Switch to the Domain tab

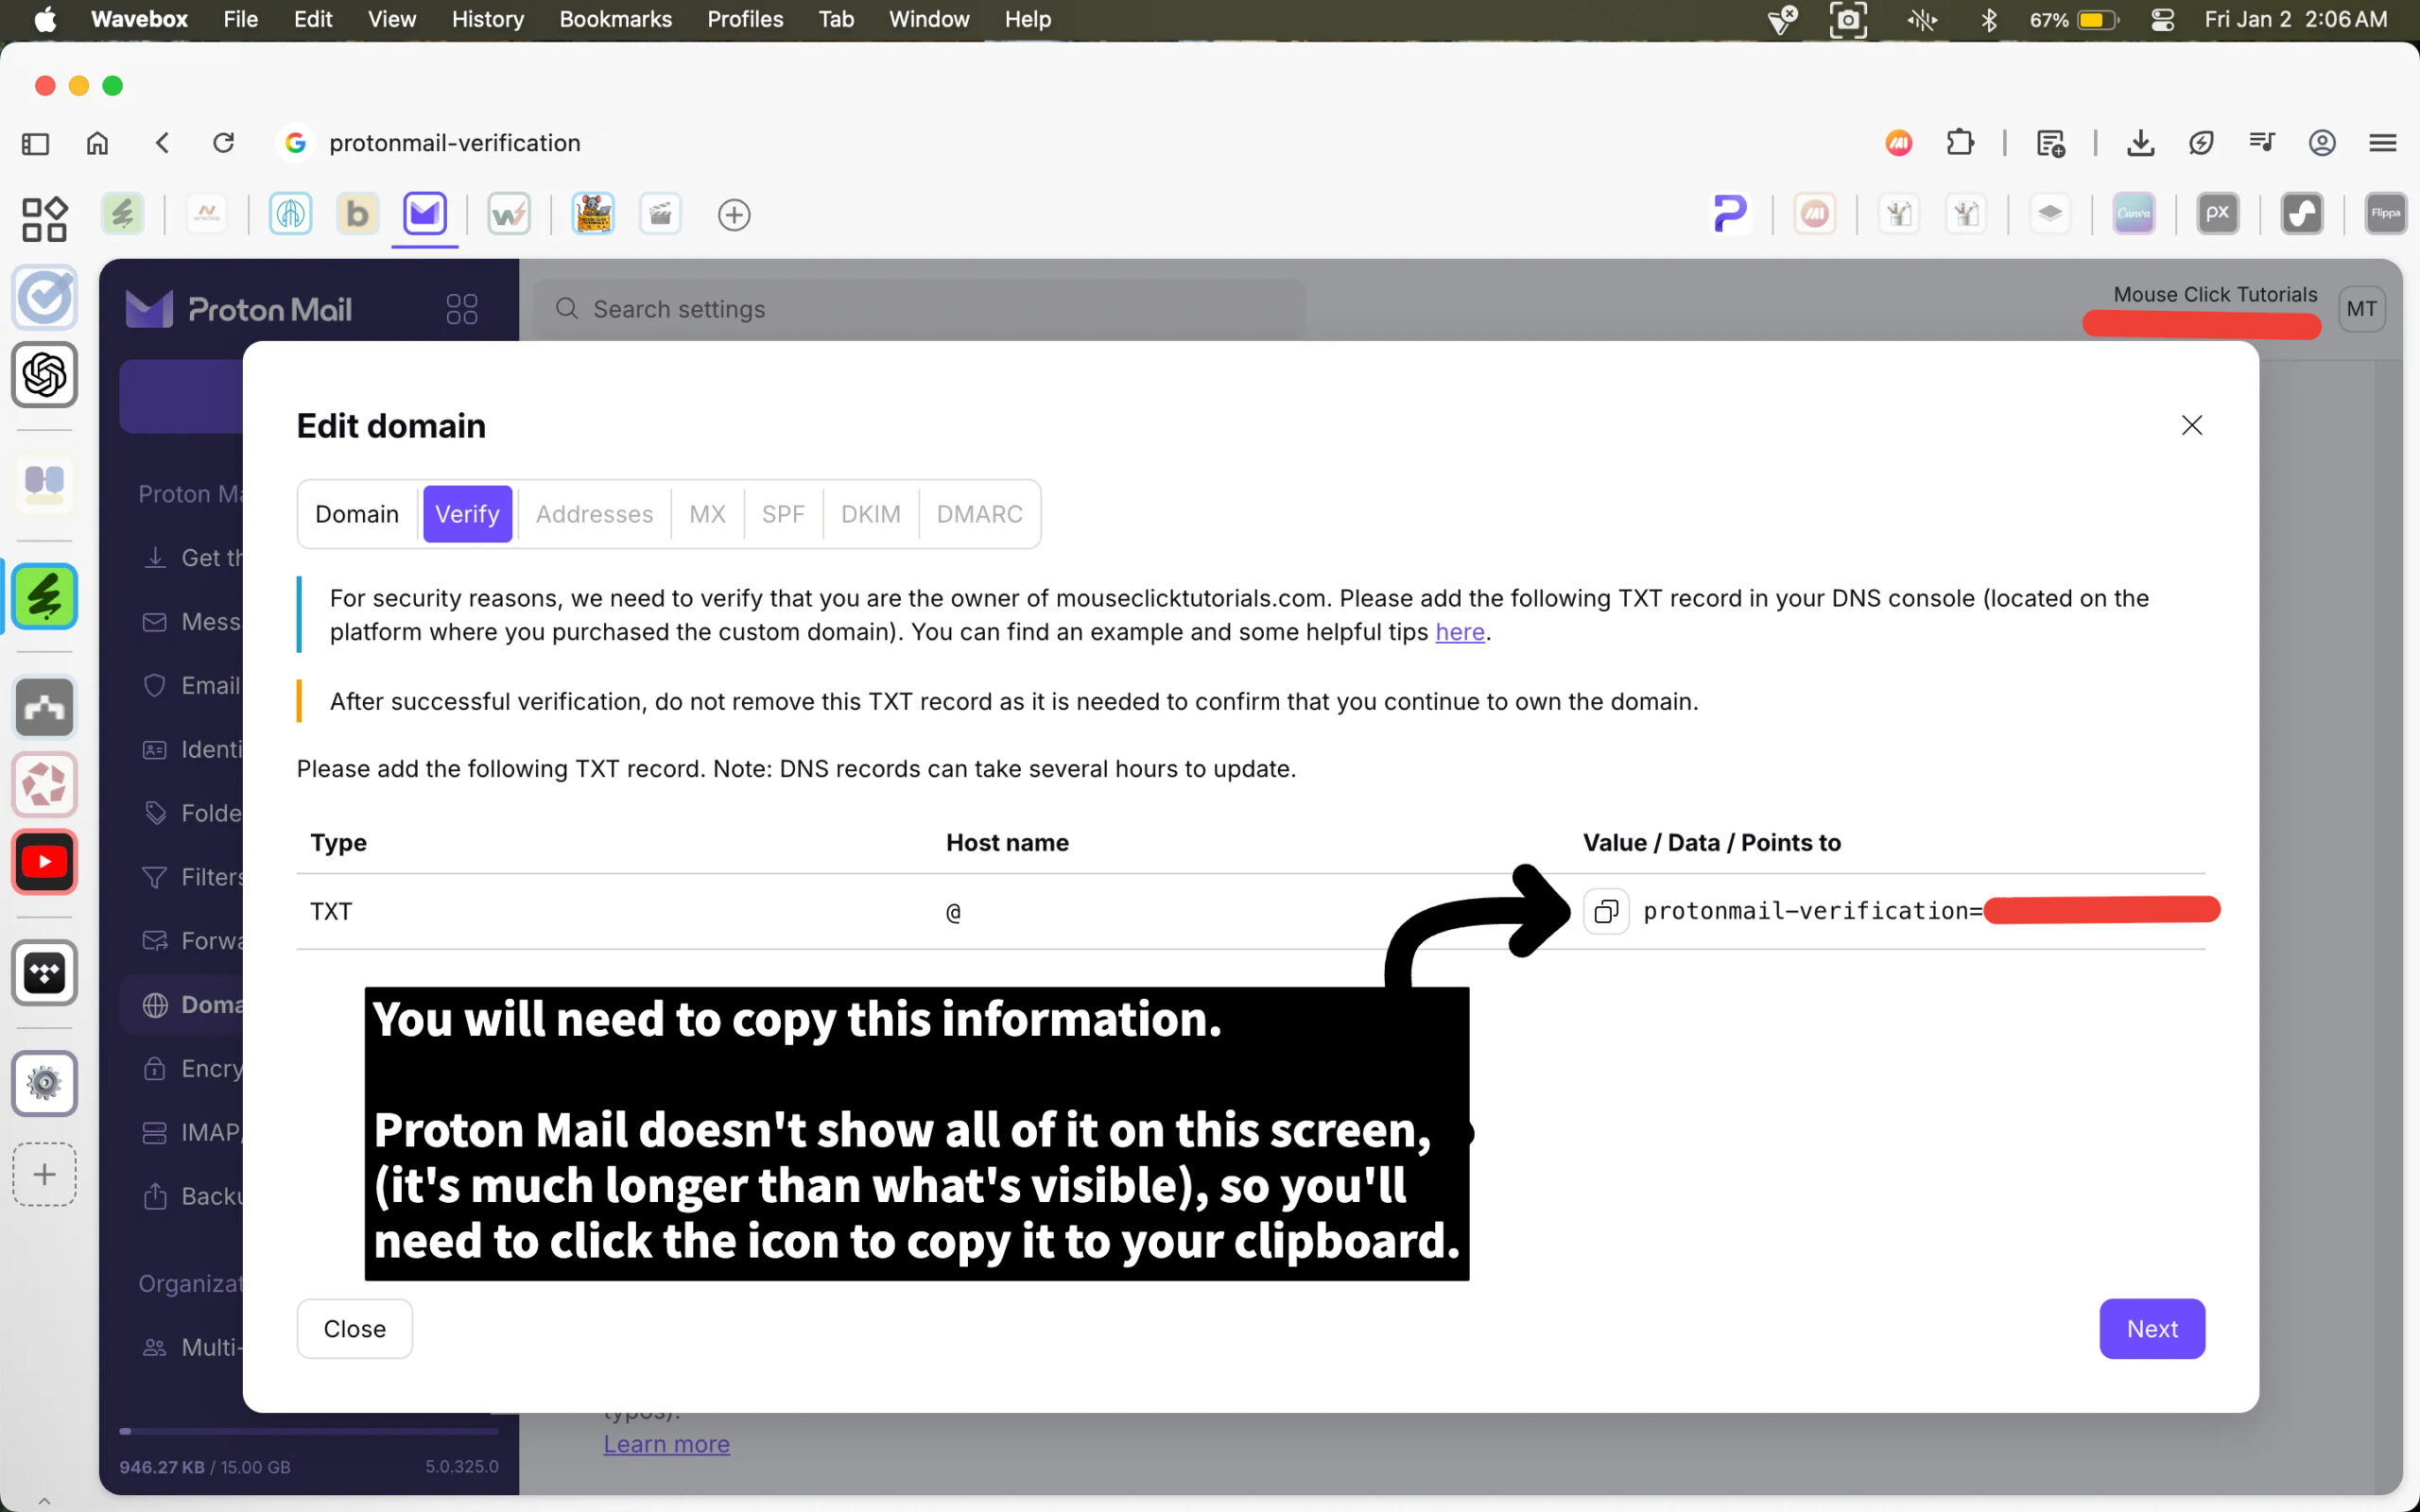point(356,514)
